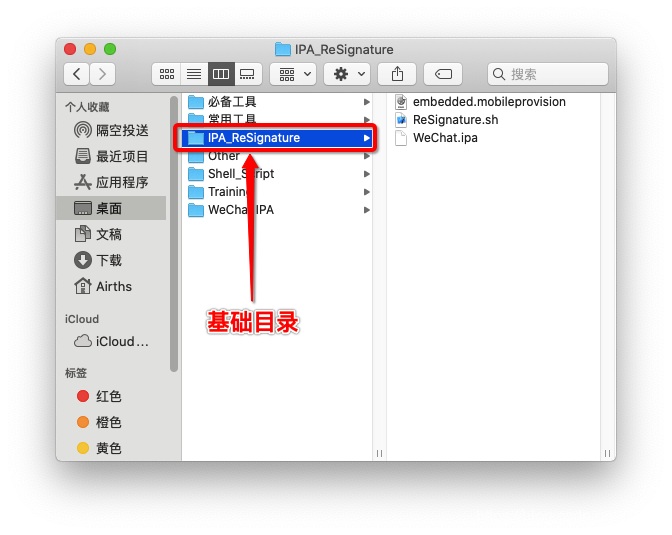Open 文稿 in sidebar
672x535 pixels.
[112, 234]
